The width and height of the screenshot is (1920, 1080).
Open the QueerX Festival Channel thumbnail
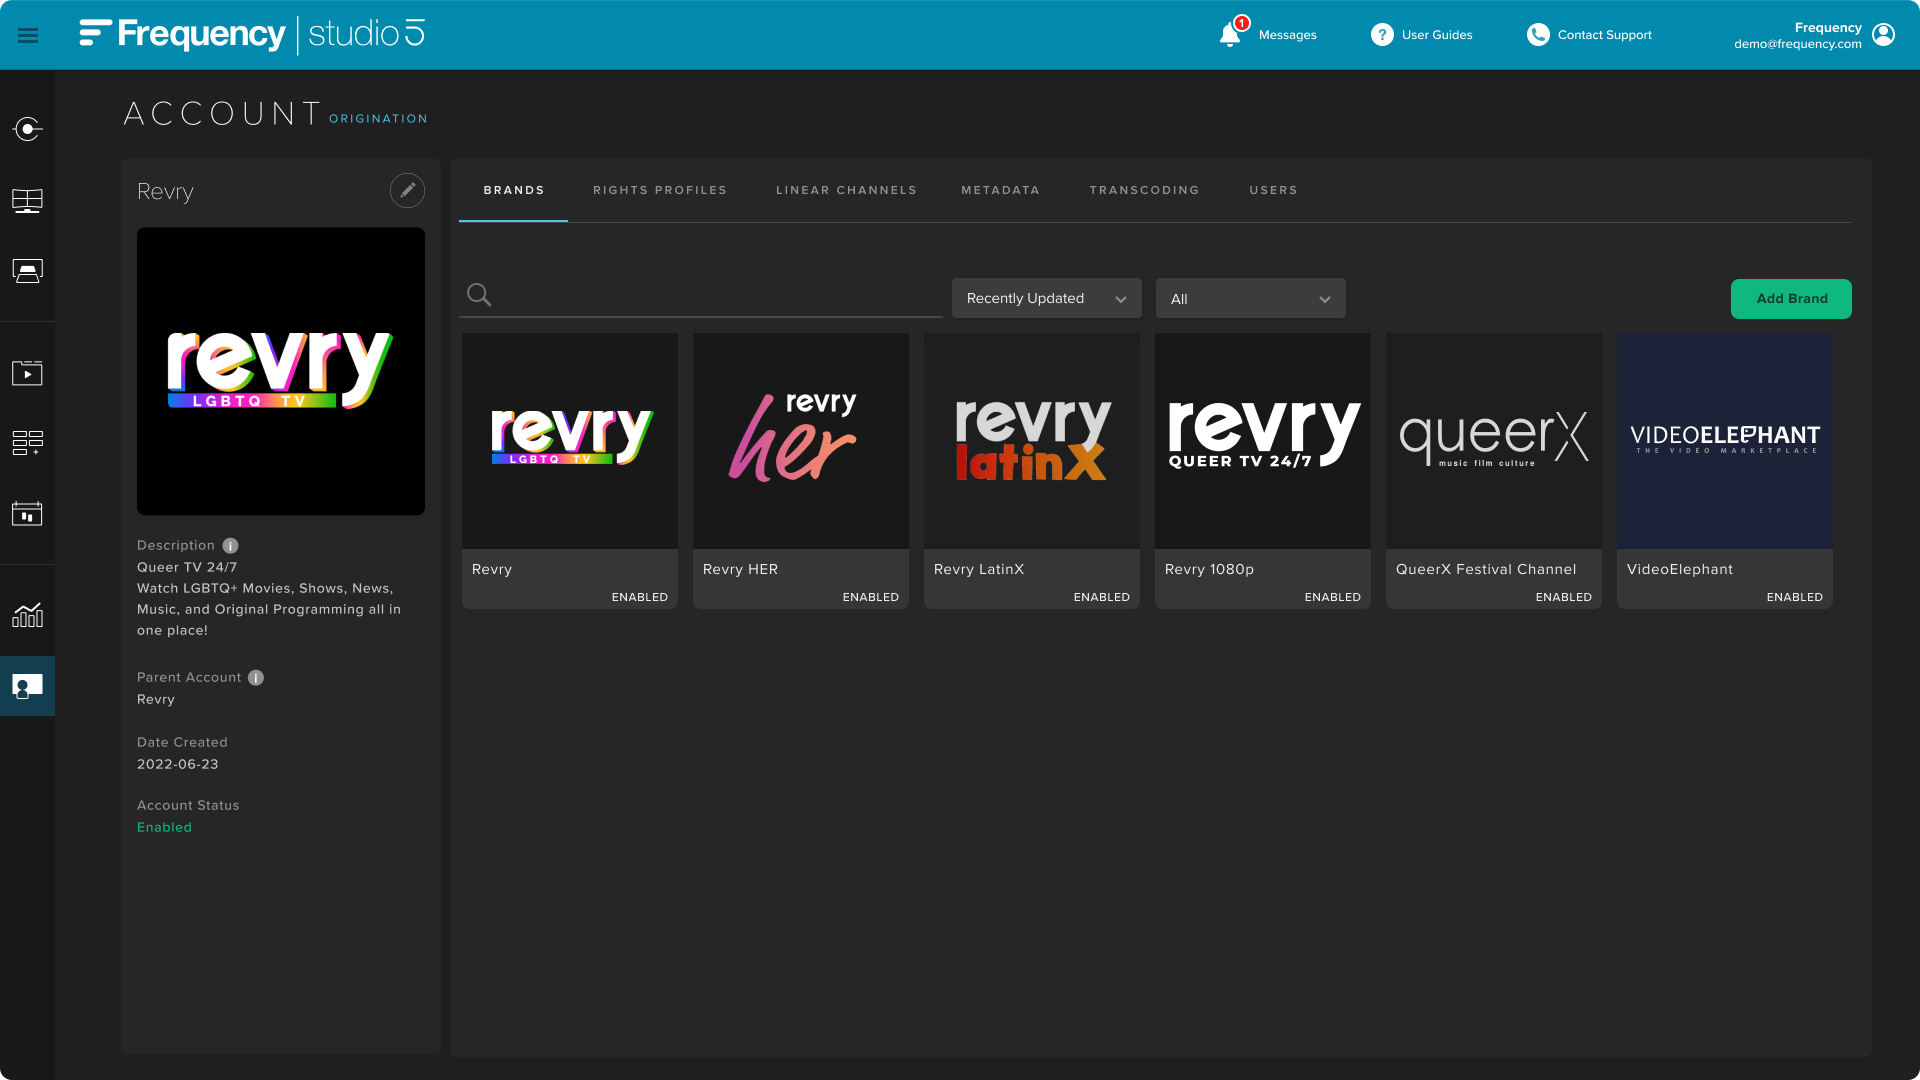pyautogui.click(x=1494, y=441)
